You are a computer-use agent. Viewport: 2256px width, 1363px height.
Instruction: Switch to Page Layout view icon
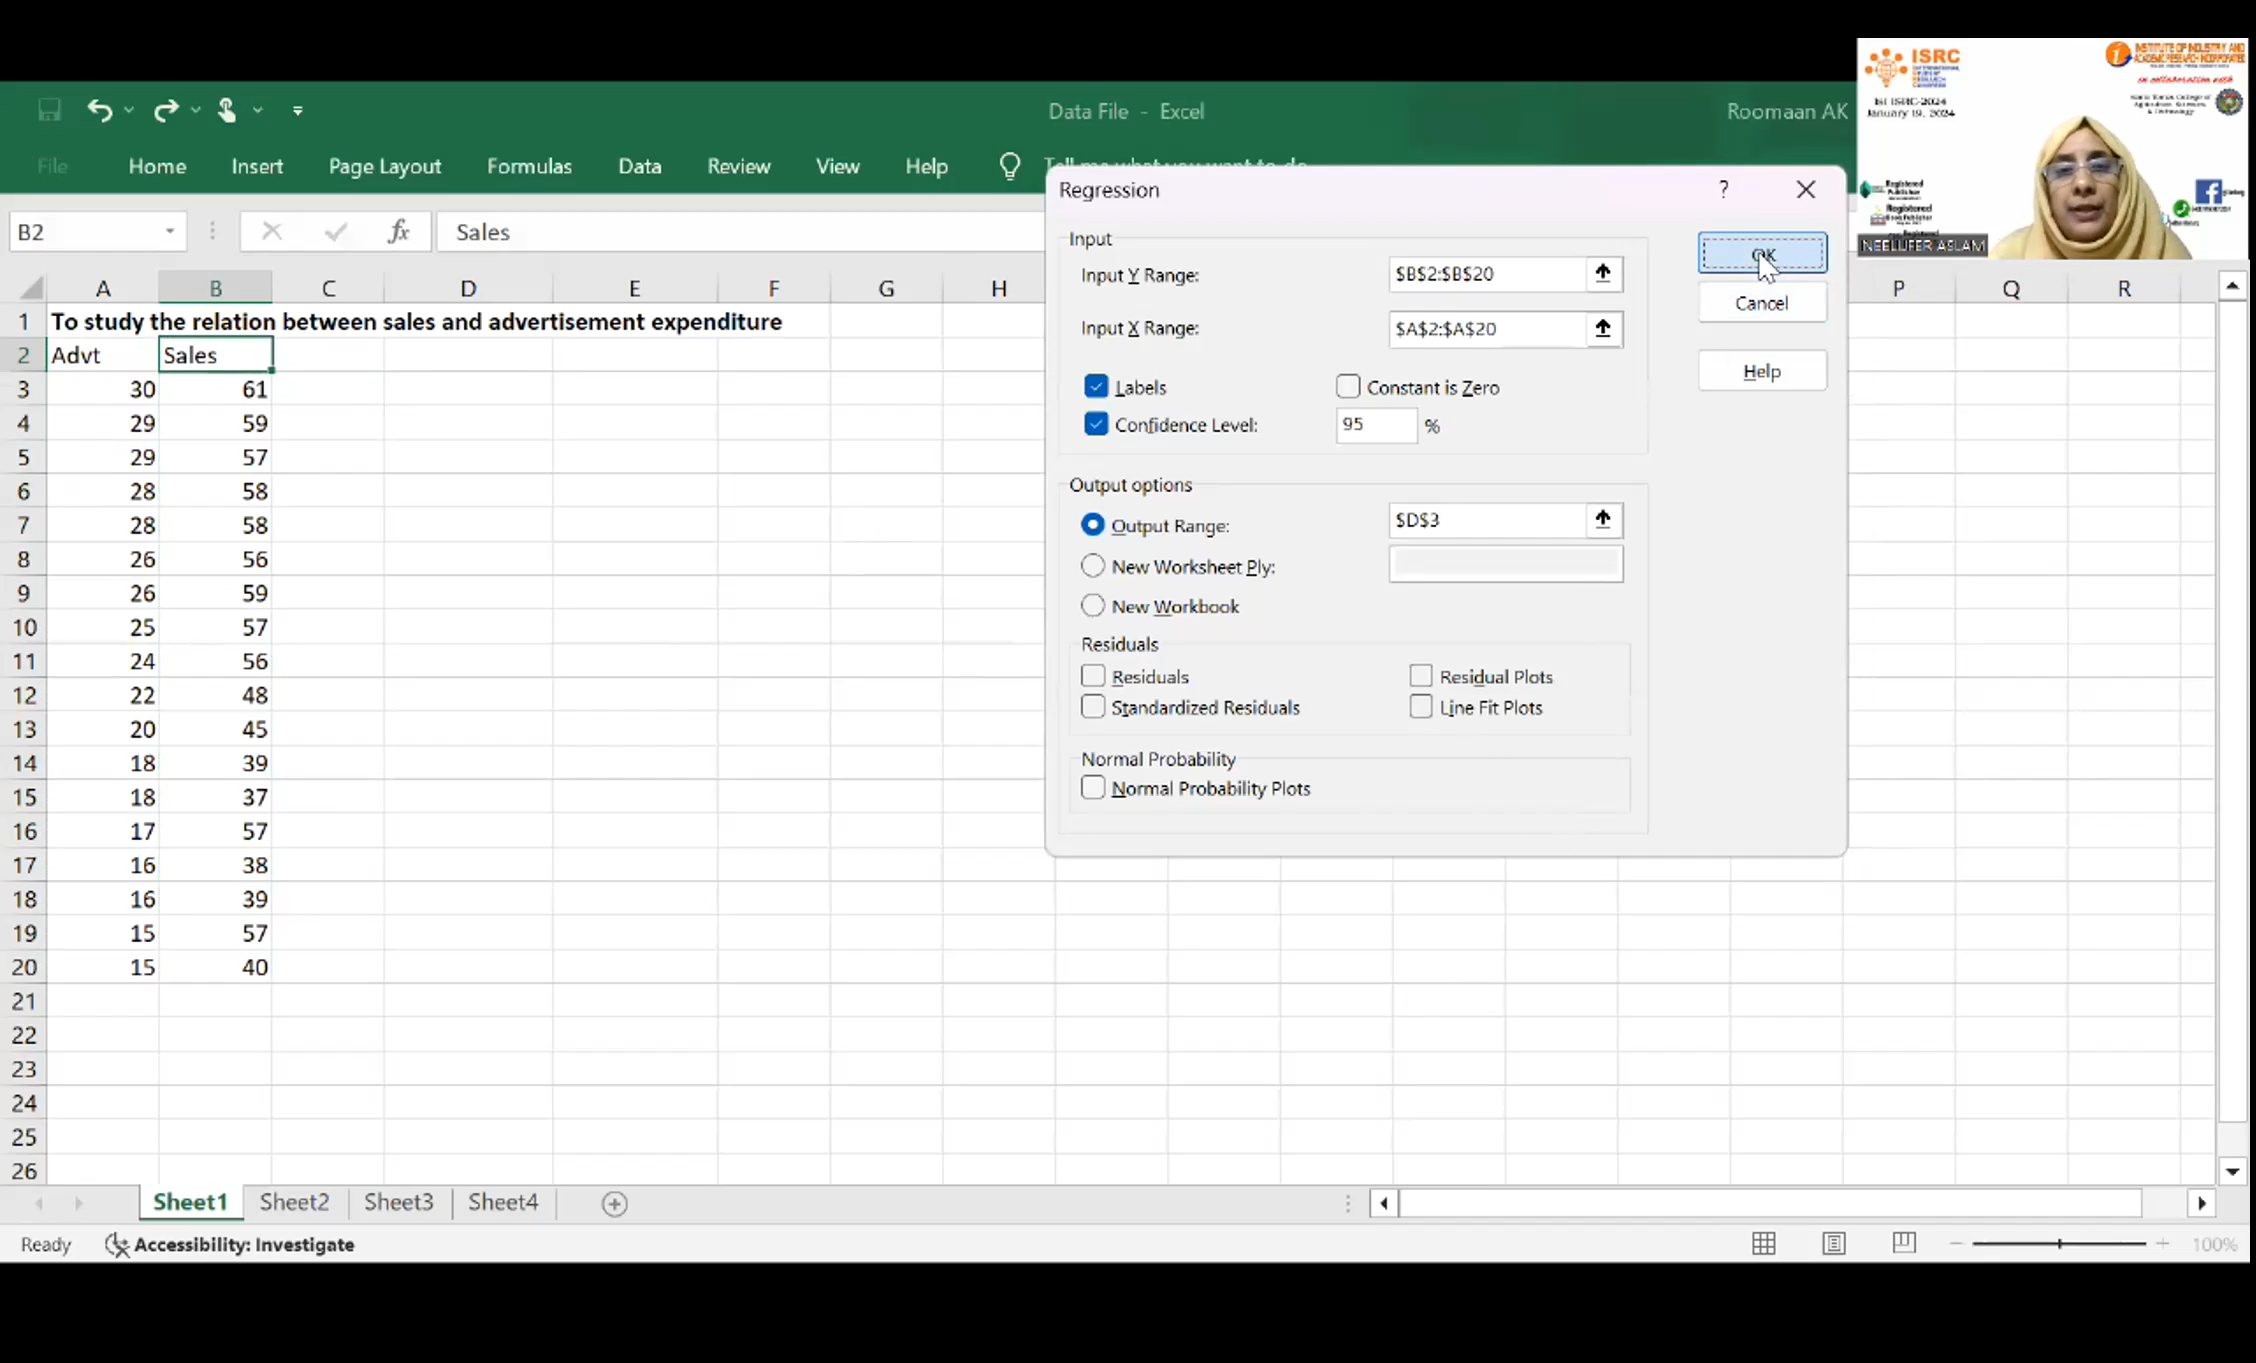(1833, 1244)
